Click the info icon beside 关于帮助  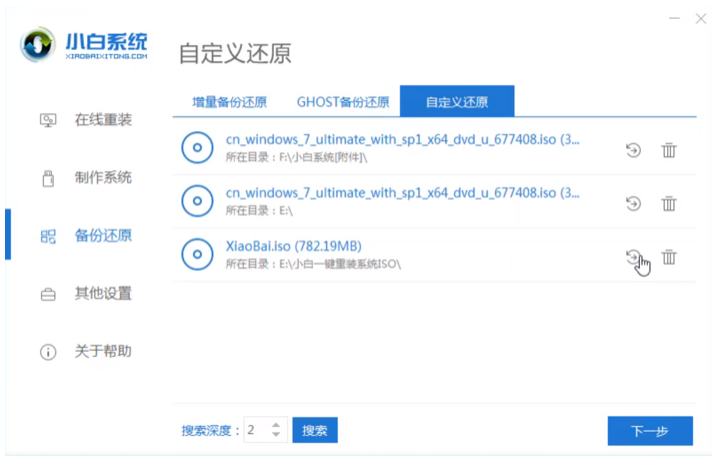[48, 352]
